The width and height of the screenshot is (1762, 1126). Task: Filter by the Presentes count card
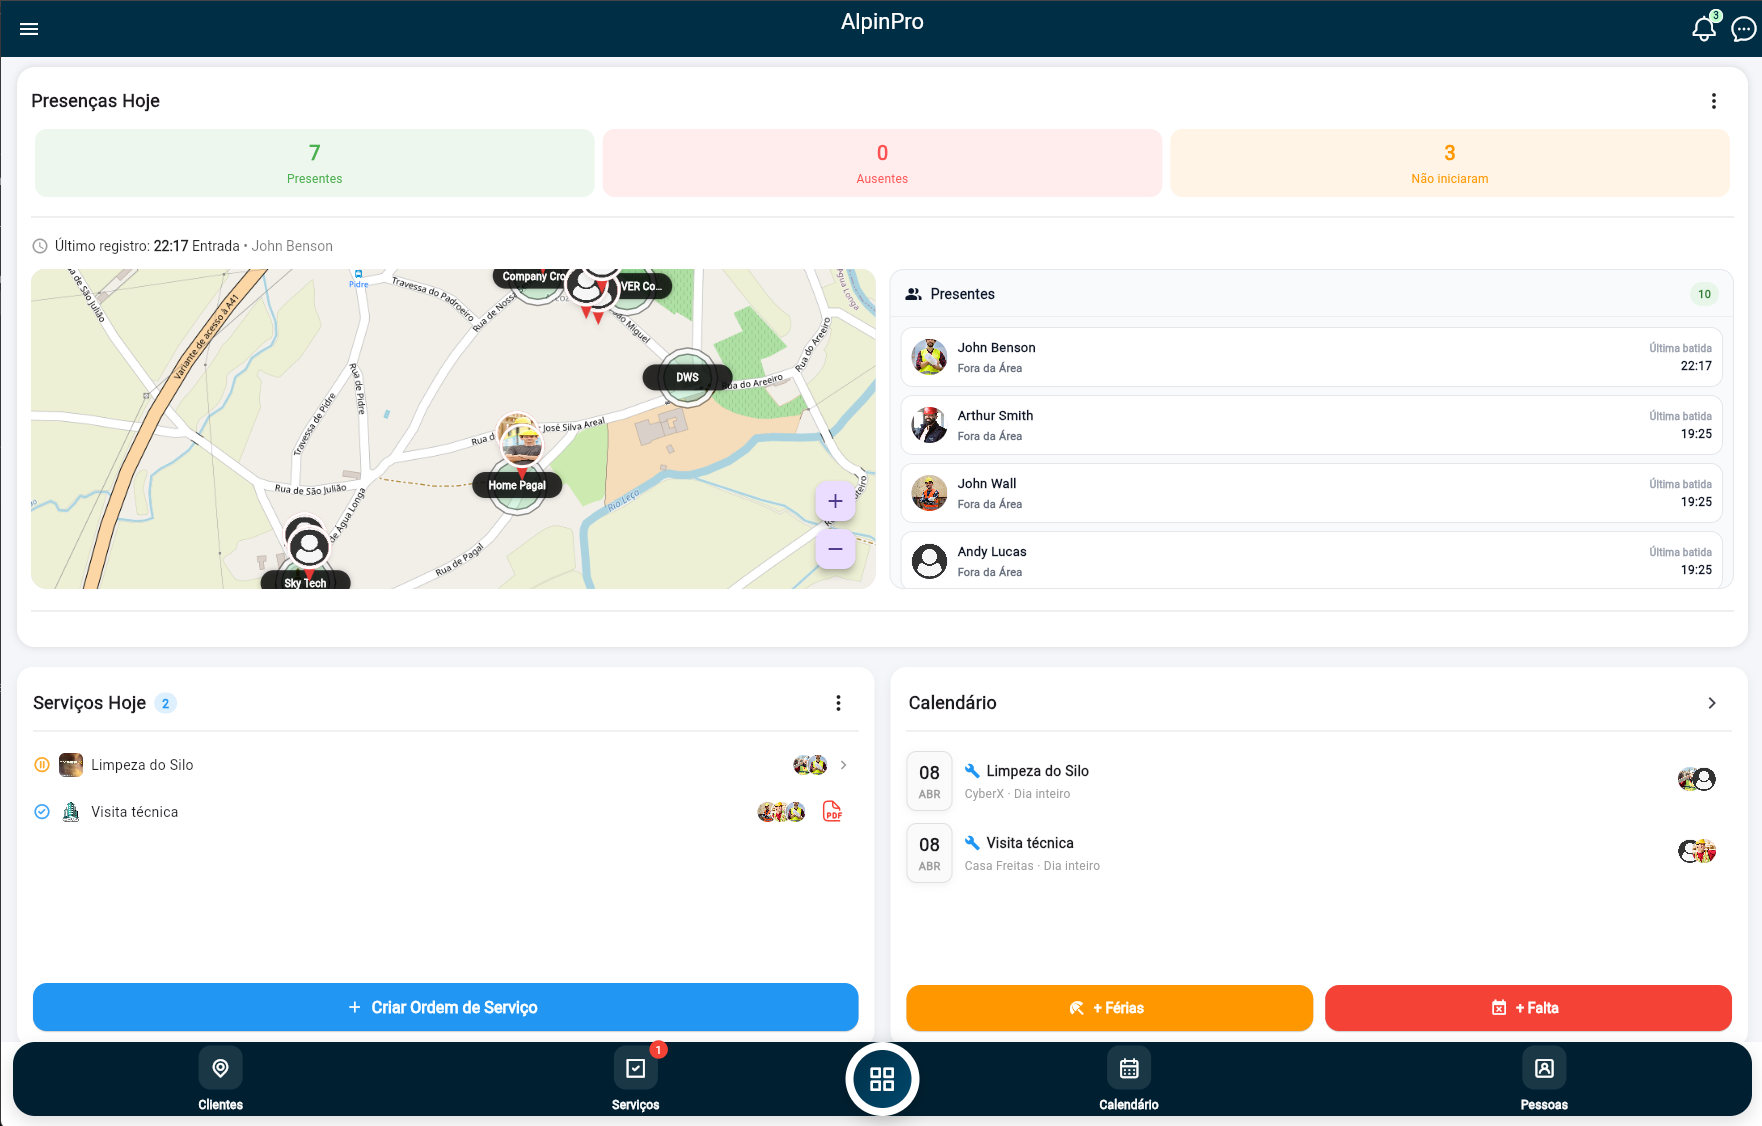(x=314, y=163)
